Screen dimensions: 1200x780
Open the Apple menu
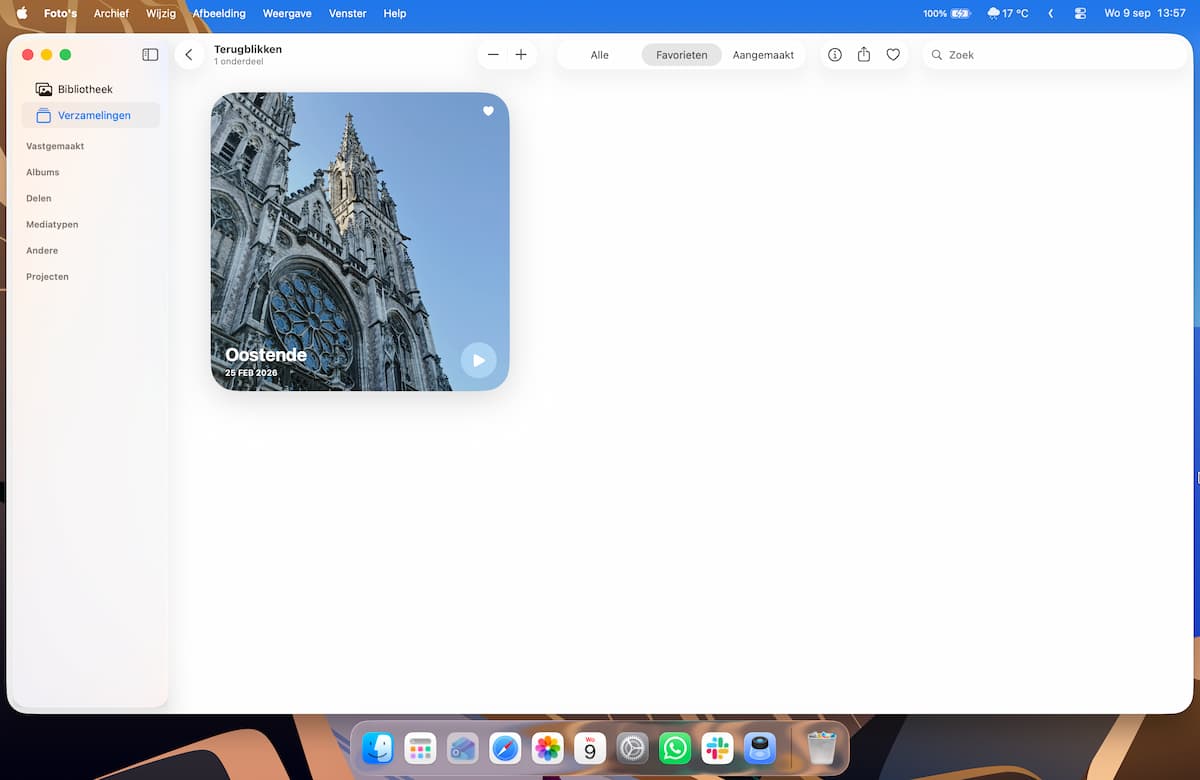(x=22, y=13)
